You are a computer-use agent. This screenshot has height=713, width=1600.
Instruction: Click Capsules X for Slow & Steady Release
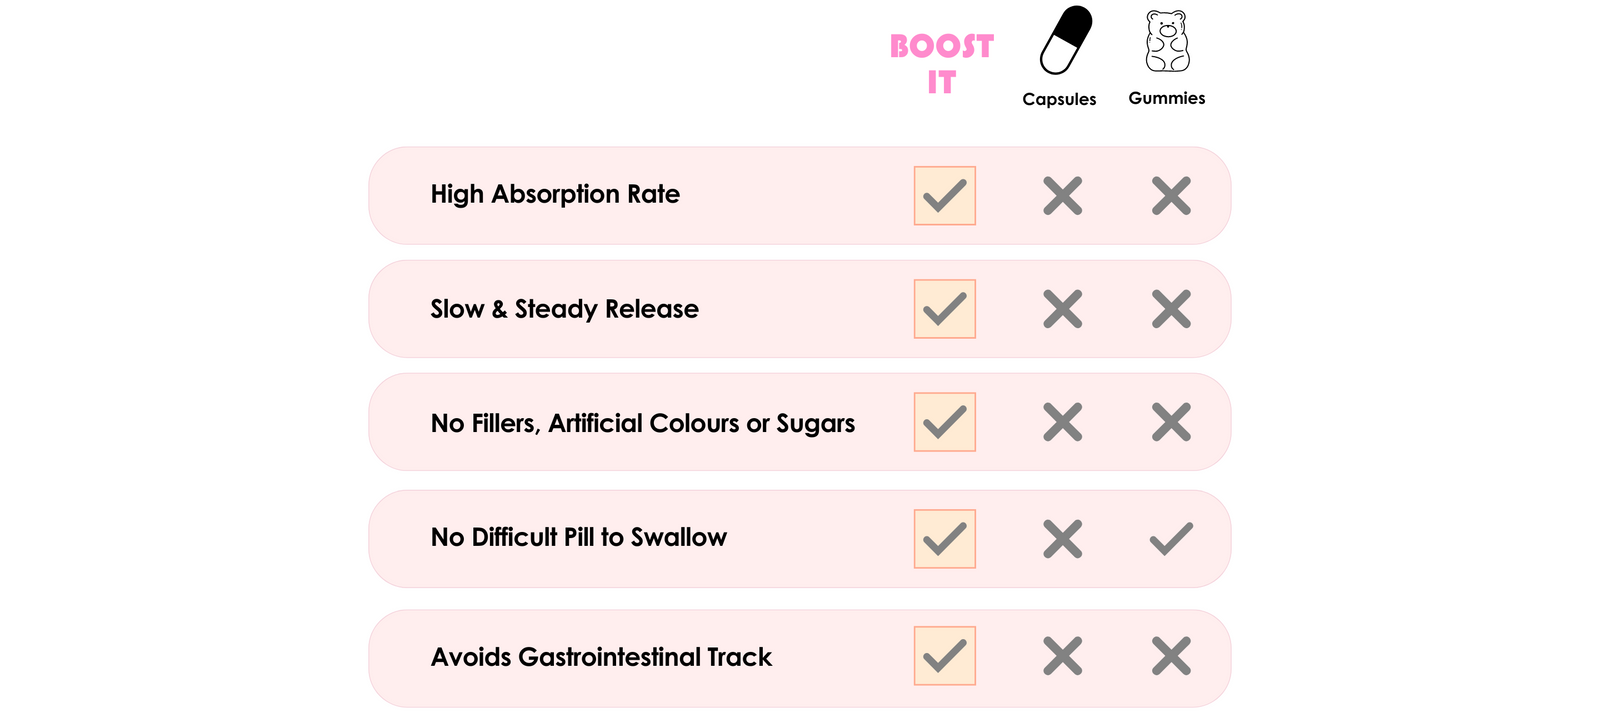click(1062, 309)
